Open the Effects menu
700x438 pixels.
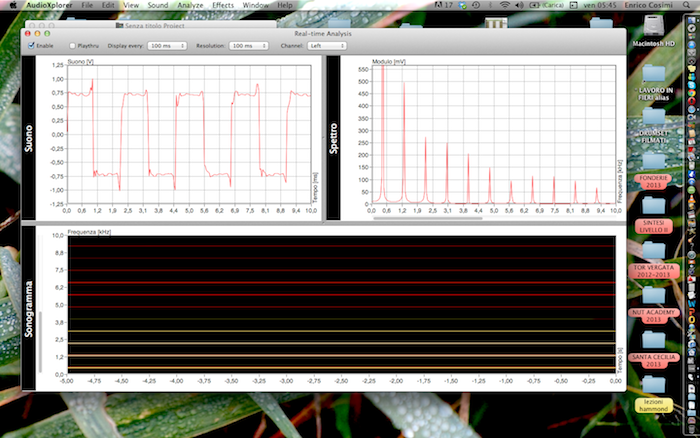(223, 5)
